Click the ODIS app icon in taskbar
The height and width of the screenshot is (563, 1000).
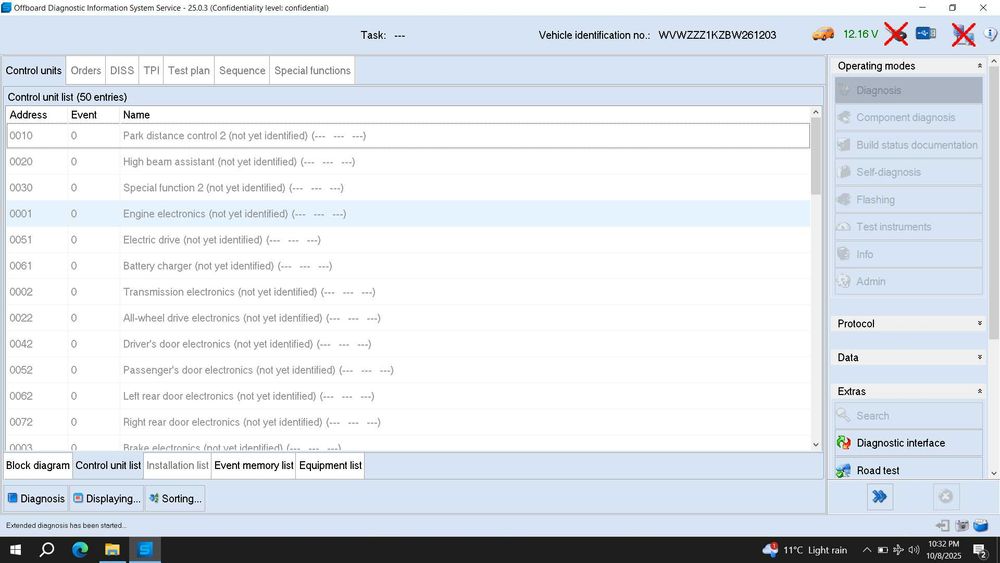point(145,550)
